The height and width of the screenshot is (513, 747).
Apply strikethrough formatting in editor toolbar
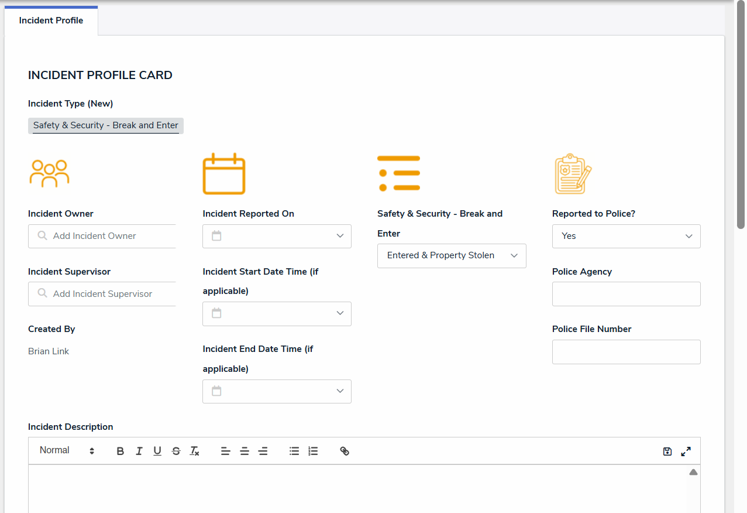click(176, 451)
